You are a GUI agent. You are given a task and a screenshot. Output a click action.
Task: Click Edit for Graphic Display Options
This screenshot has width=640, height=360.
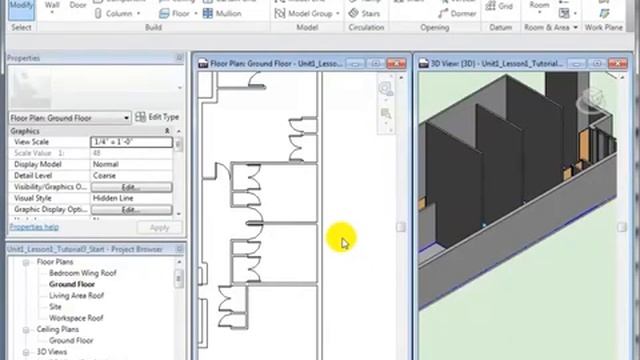click(x=131, y=209)
